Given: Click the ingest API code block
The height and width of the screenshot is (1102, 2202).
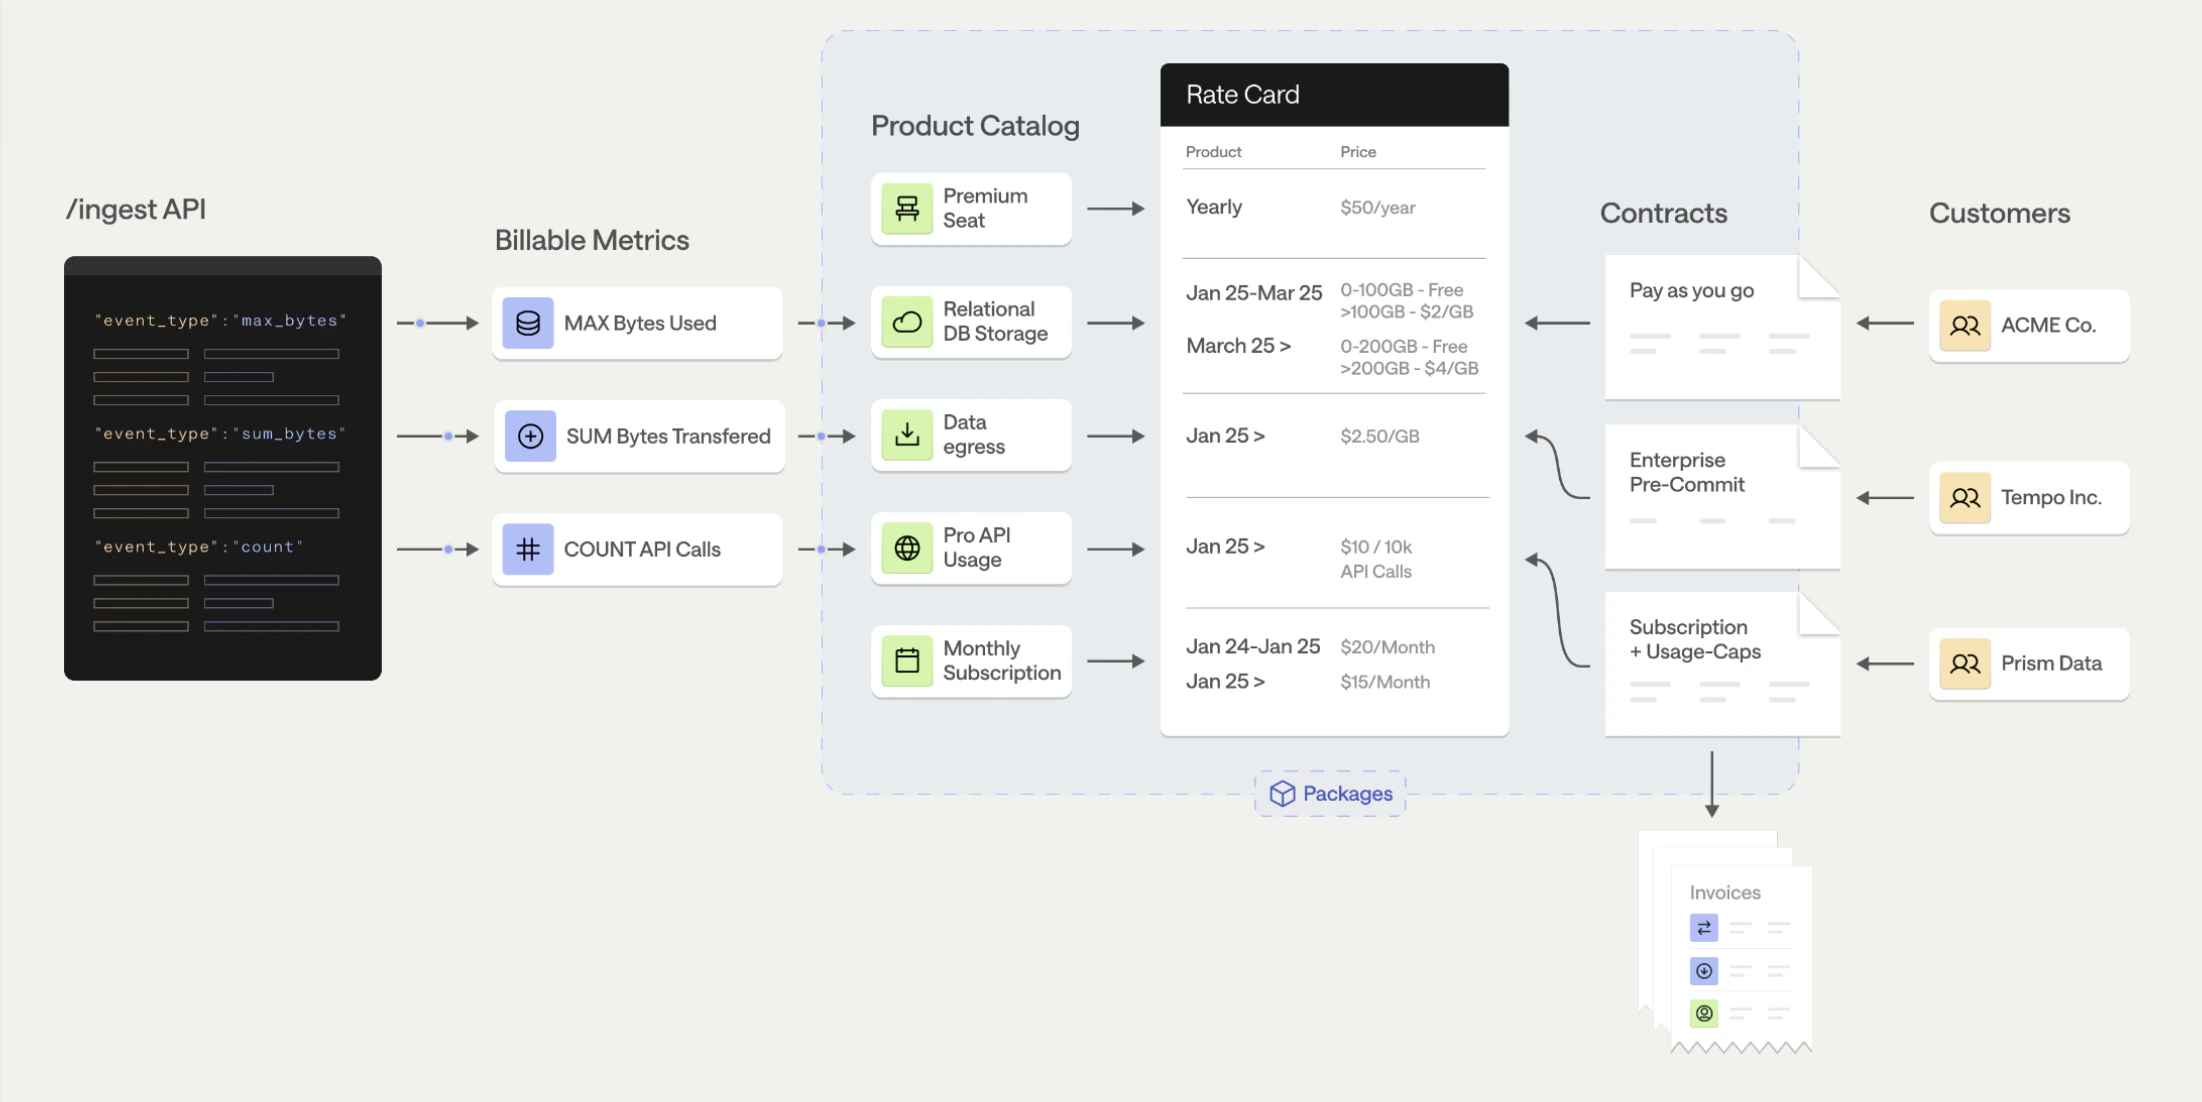Looking at the screenshot, I should pos(222,468).
